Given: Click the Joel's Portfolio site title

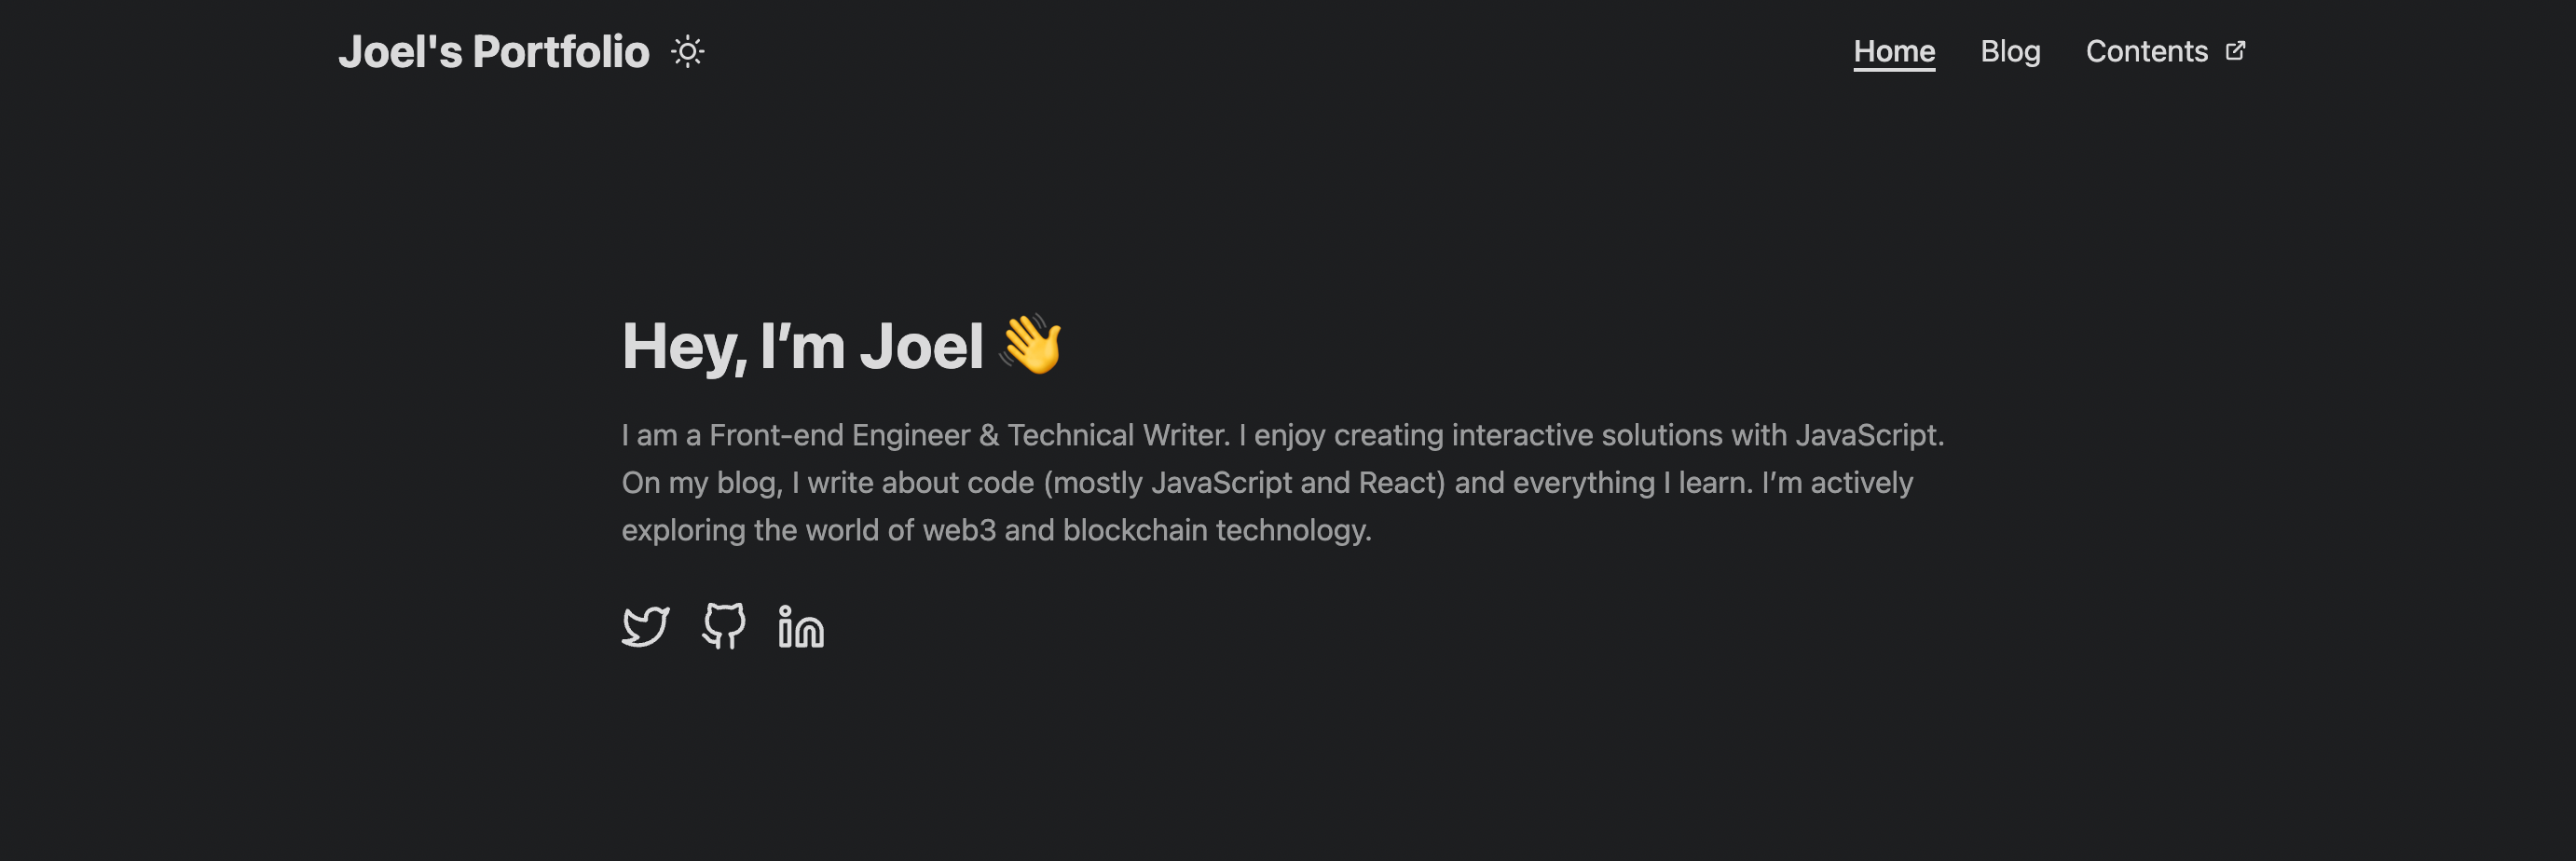Looking at the screenshot, I should tap(494, 52).
